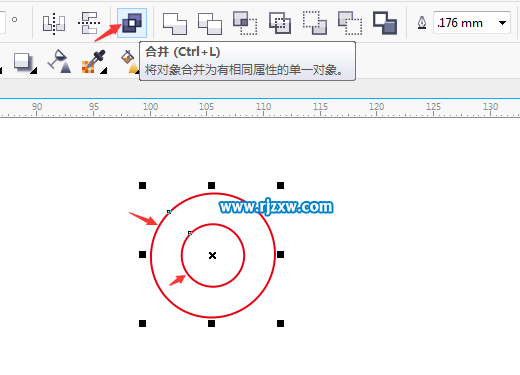This screenshot has height=375, width=520.
Task: Click the bottom-center selection handle
Action: tap(211, 323)
